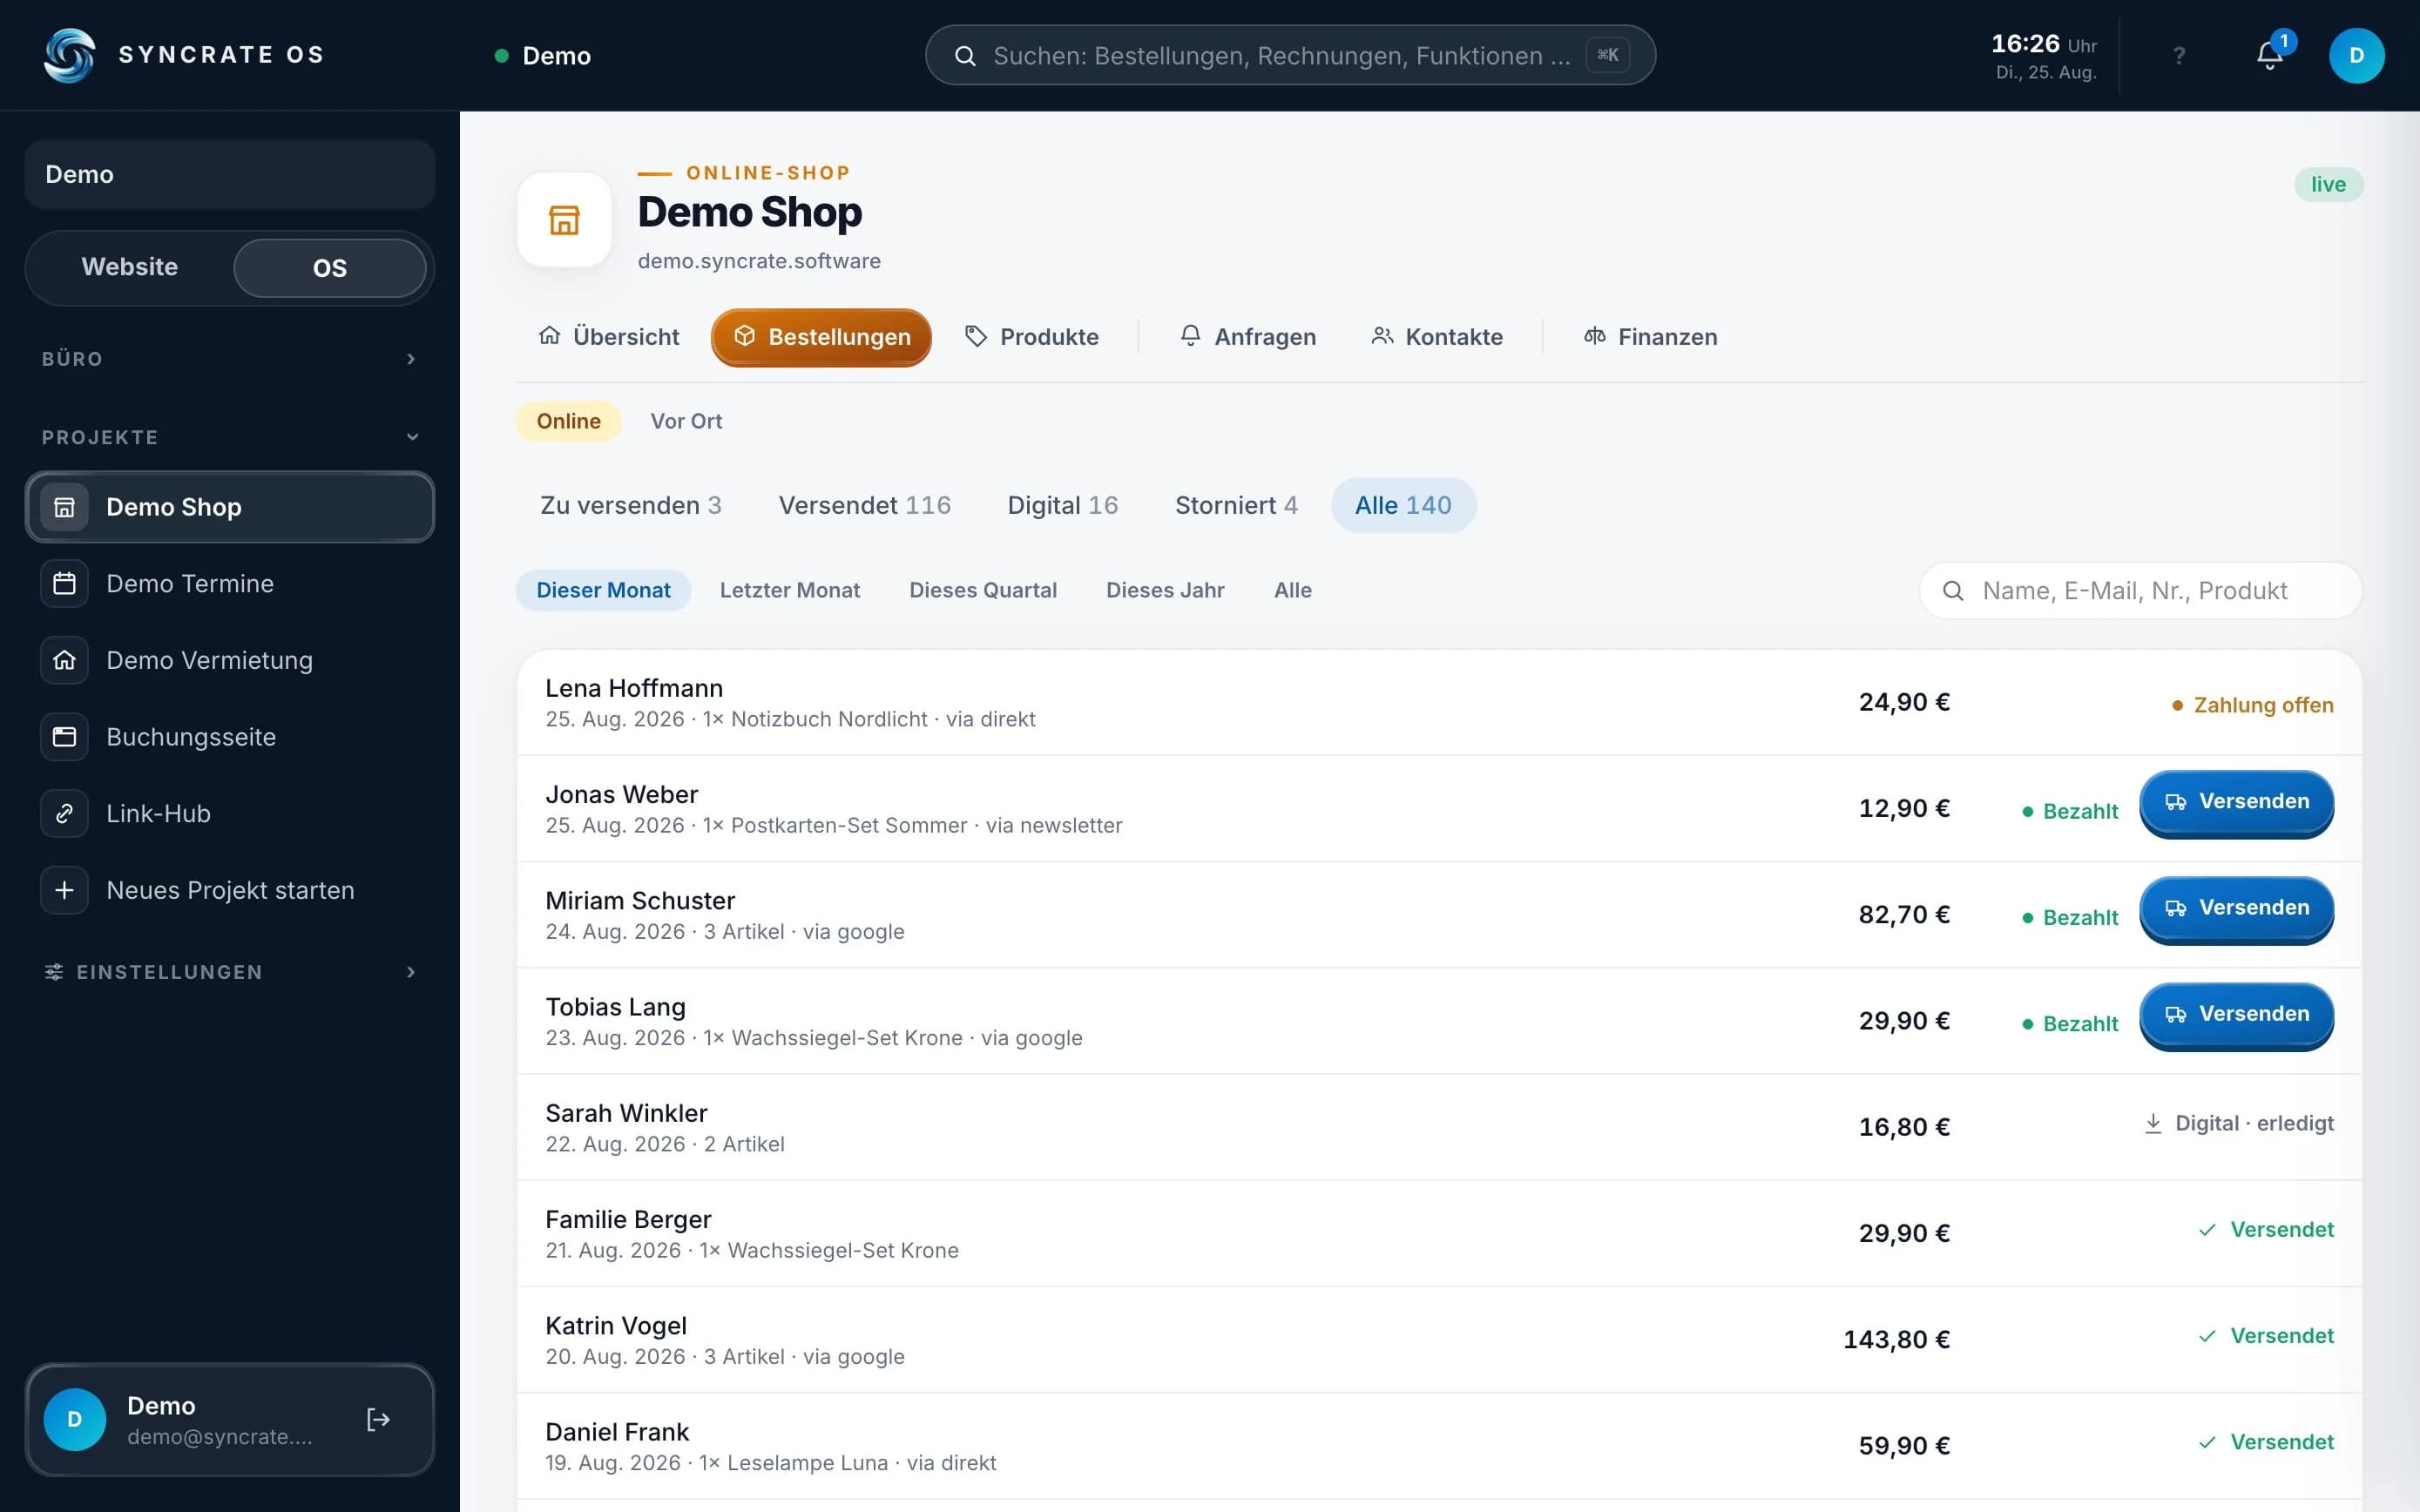This screenshot has width=2420, height=1512.
Task: Filter by Dieses Quartal
Action: pyautogui.click(x=982, y=590)
